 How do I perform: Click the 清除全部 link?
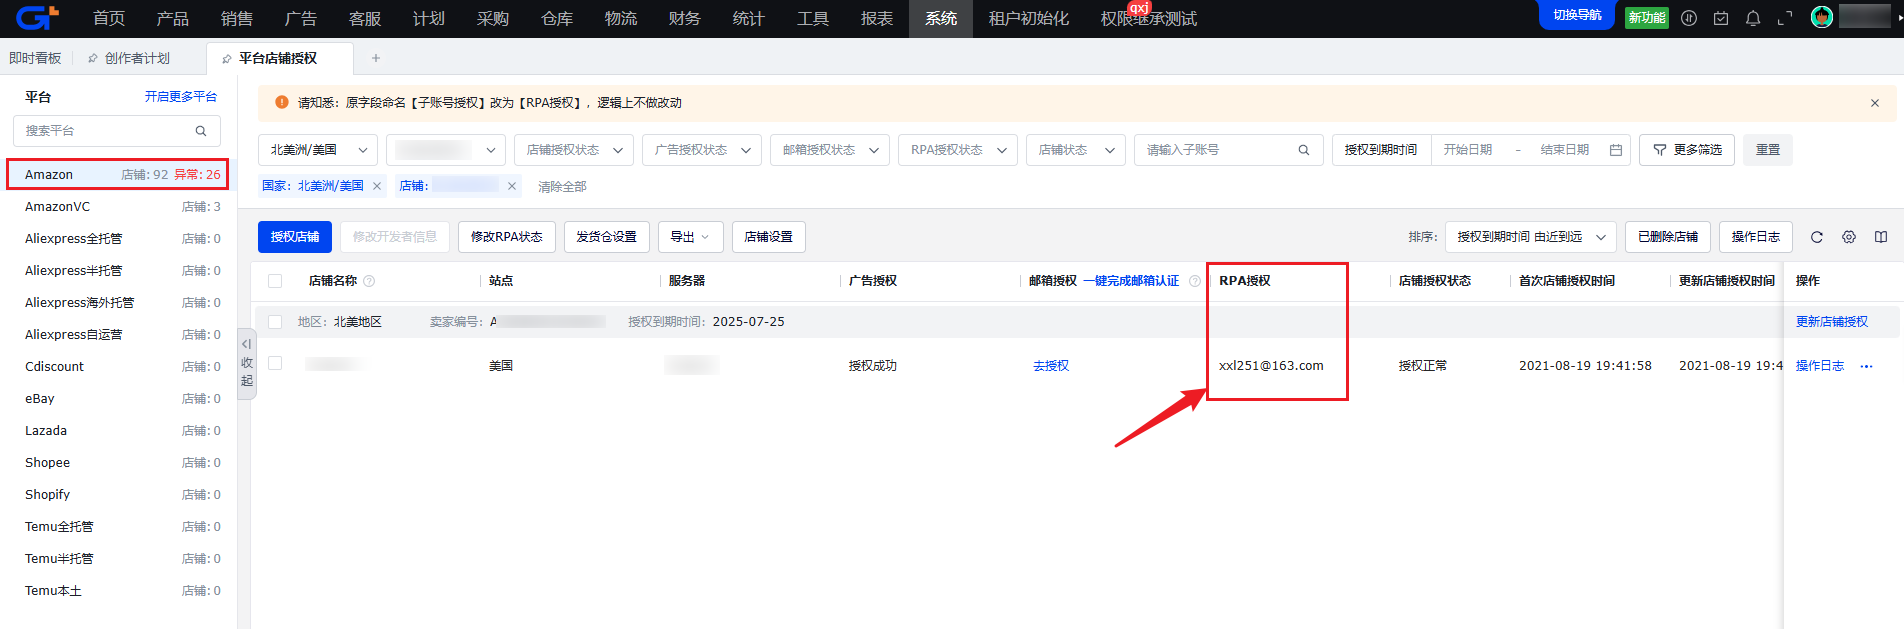(x=562, y=187)
